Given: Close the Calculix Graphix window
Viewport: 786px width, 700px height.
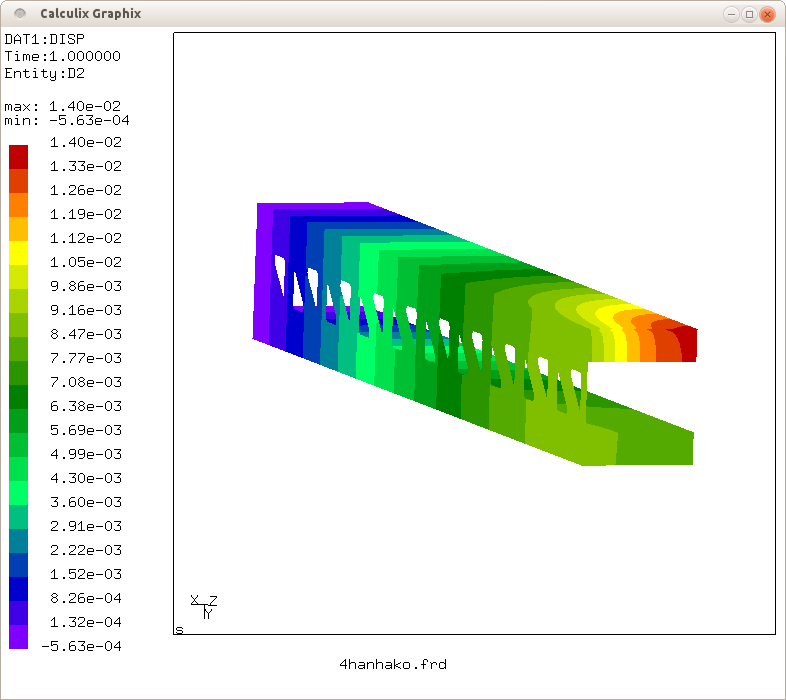Looking at the screenshot, I should click(x=767, y=14).
